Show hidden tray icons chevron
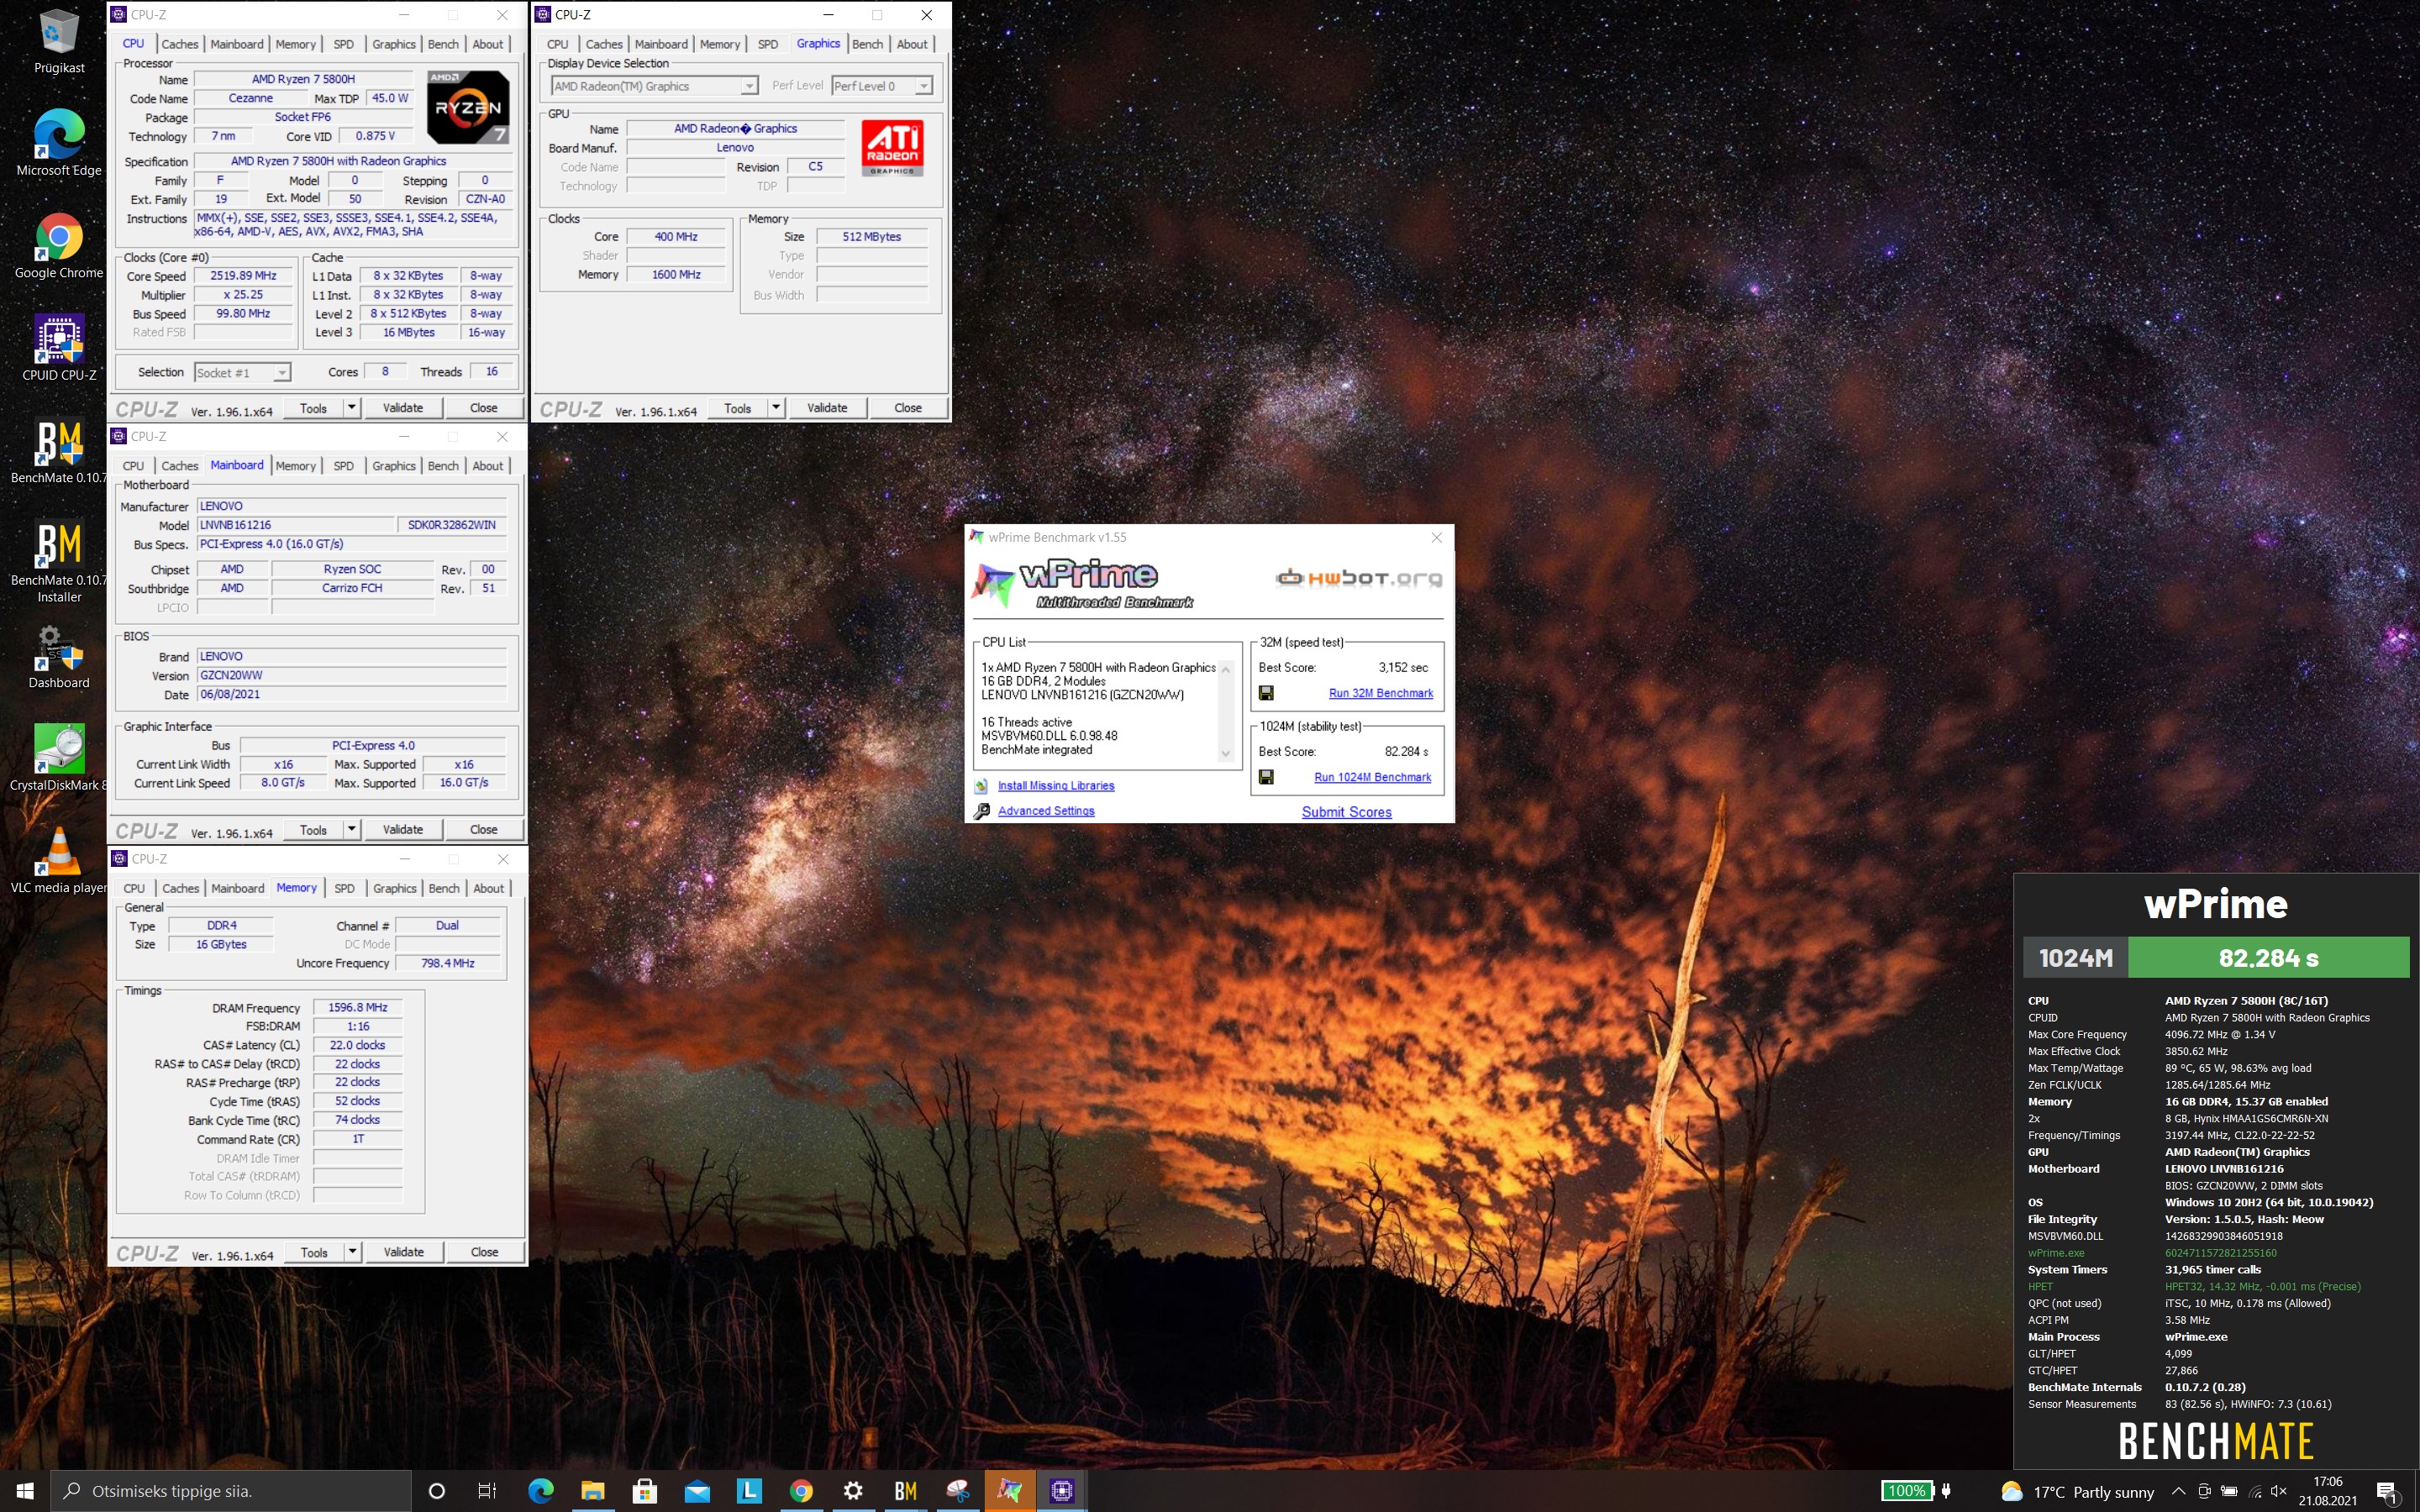This screenshot has height=1512, width=2420. [x=2178, y=1491]
